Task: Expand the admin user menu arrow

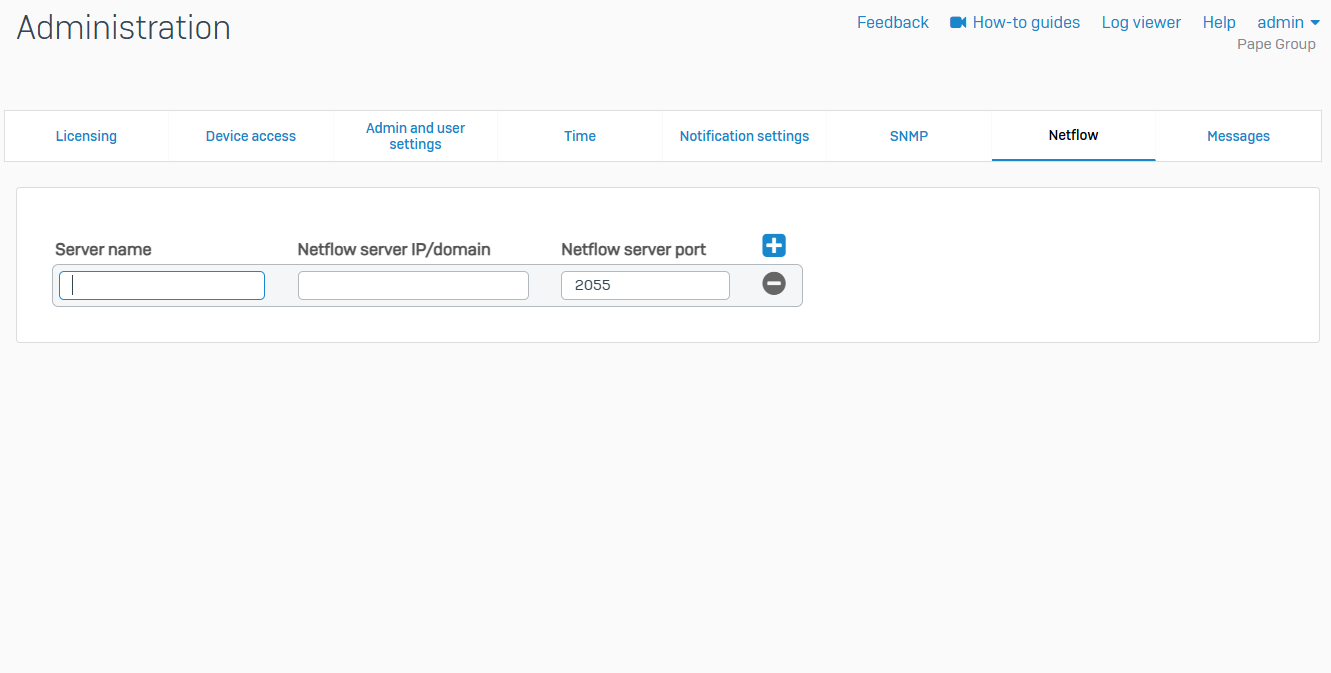Action: pyautogui.click(x=1315, y=22)
